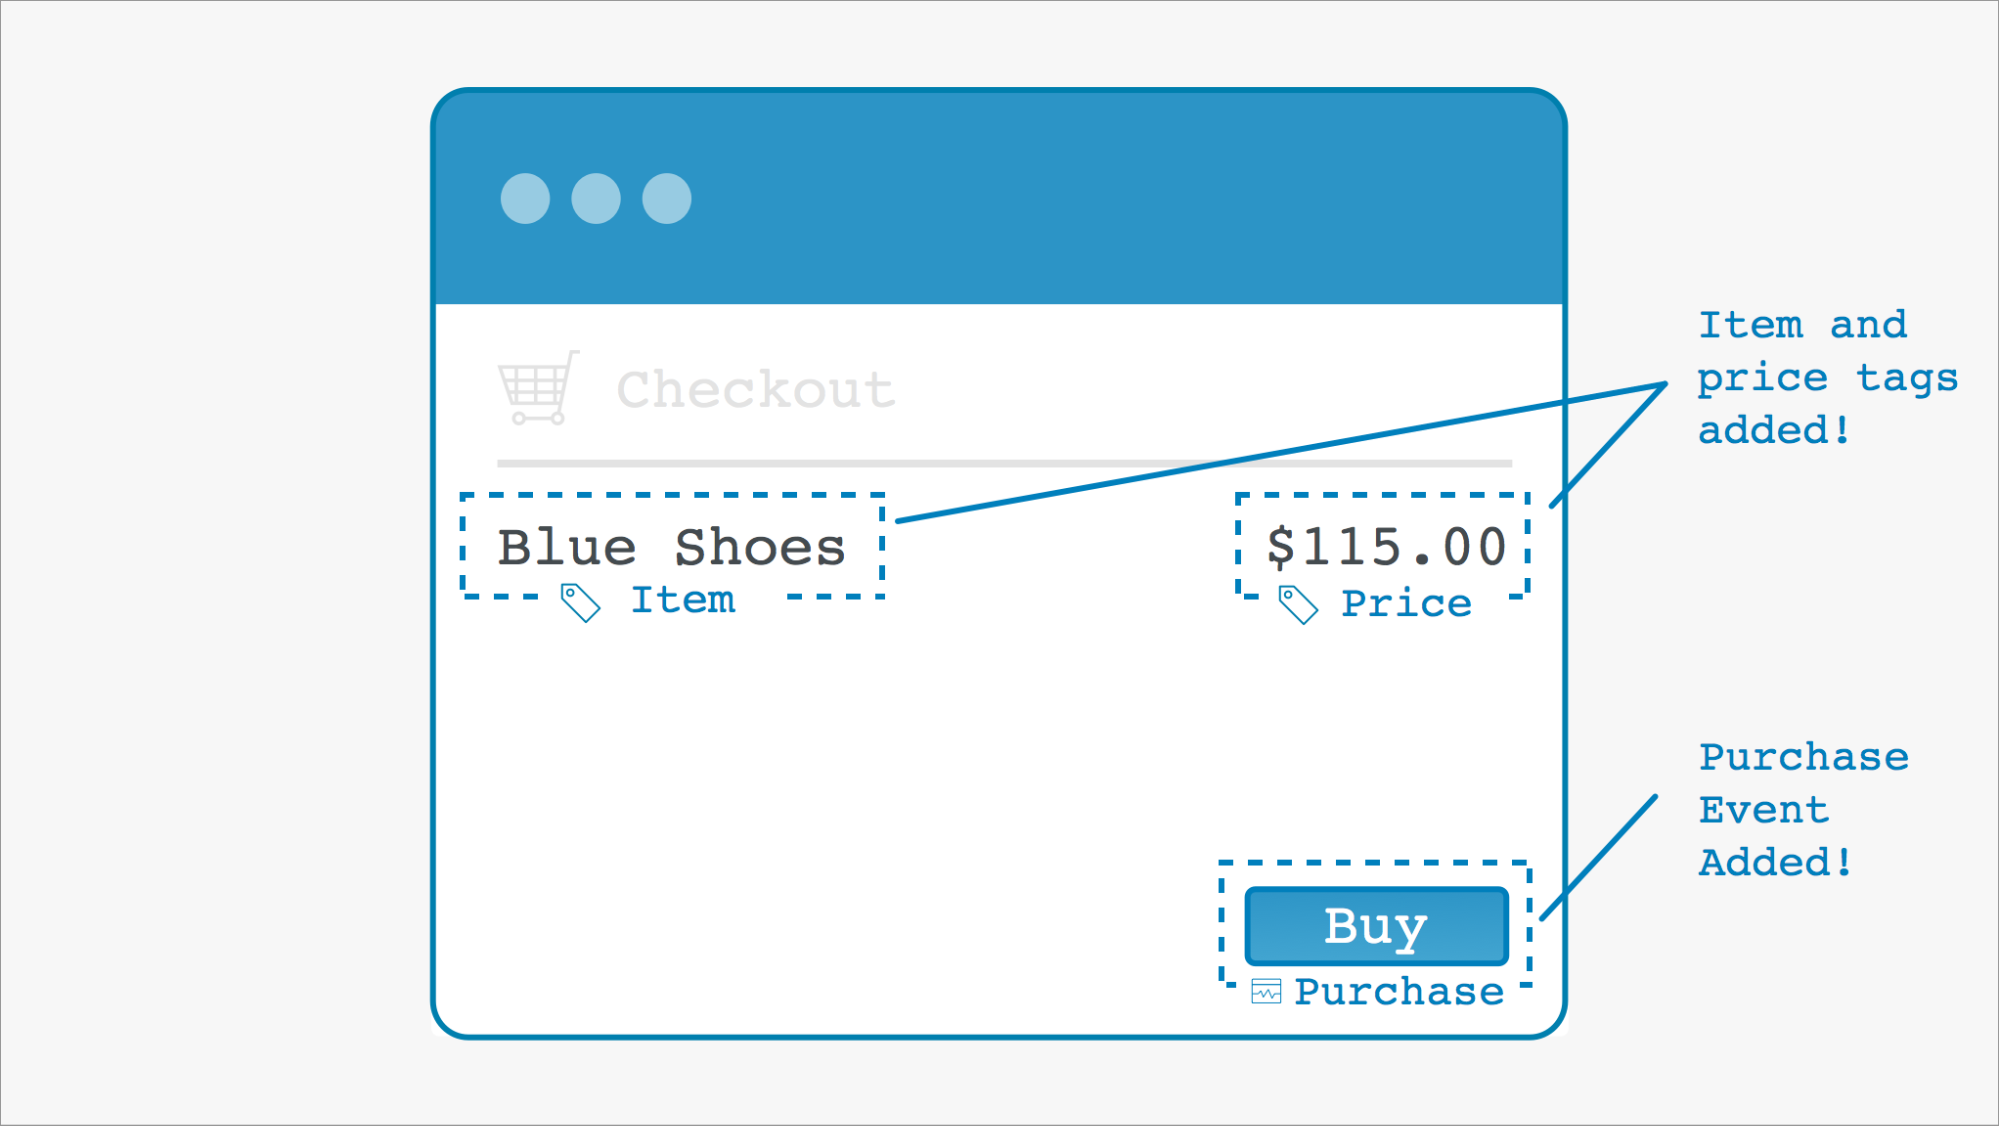Screen dimensions: 1999x1126
Task: Click the middle window dot
Action: [x=596, y=198]
